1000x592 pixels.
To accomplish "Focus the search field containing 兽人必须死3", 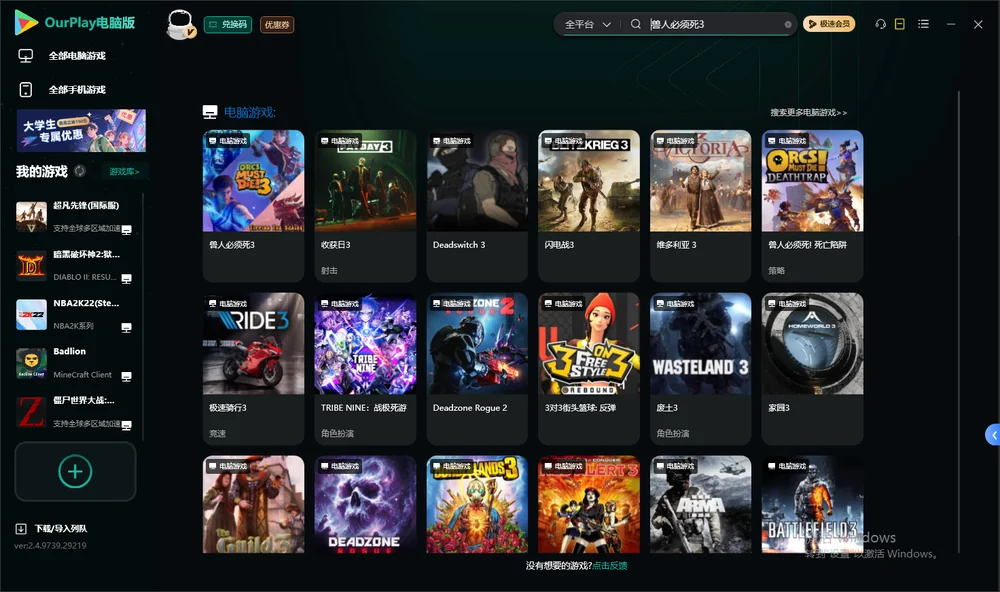I will (714, 24).
